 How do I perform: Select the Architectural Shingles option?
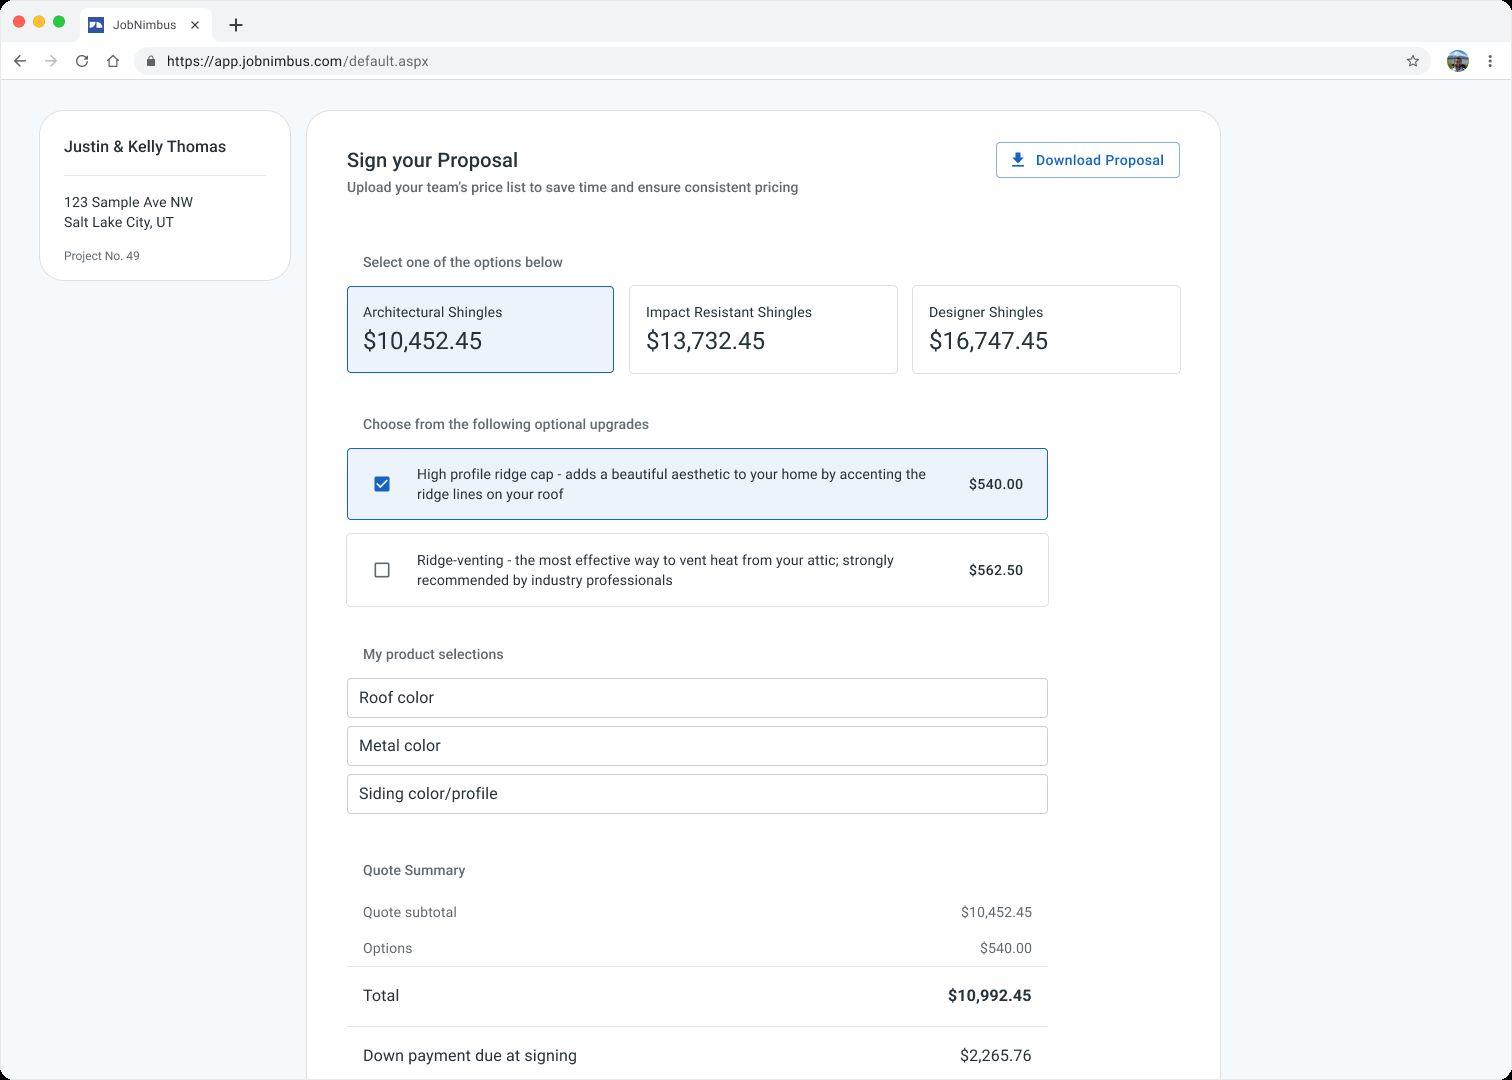(x=480, y=329)
